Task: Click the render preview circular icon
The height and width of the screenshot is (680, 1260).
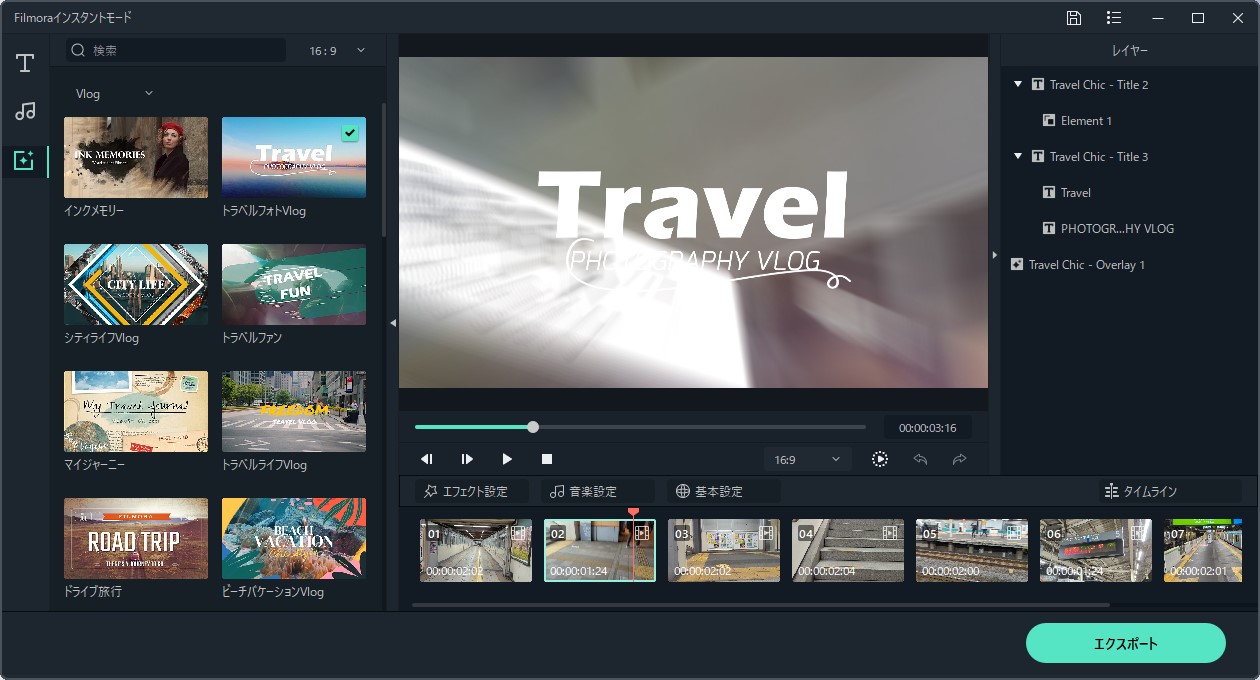Action: pos(879,459)
